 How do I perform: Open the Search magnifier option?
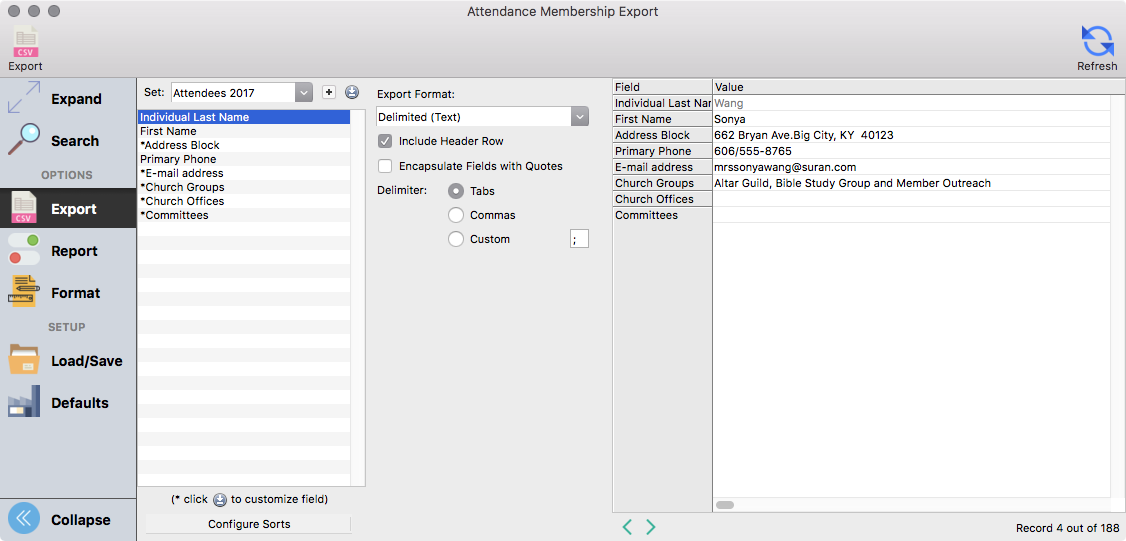24,141
